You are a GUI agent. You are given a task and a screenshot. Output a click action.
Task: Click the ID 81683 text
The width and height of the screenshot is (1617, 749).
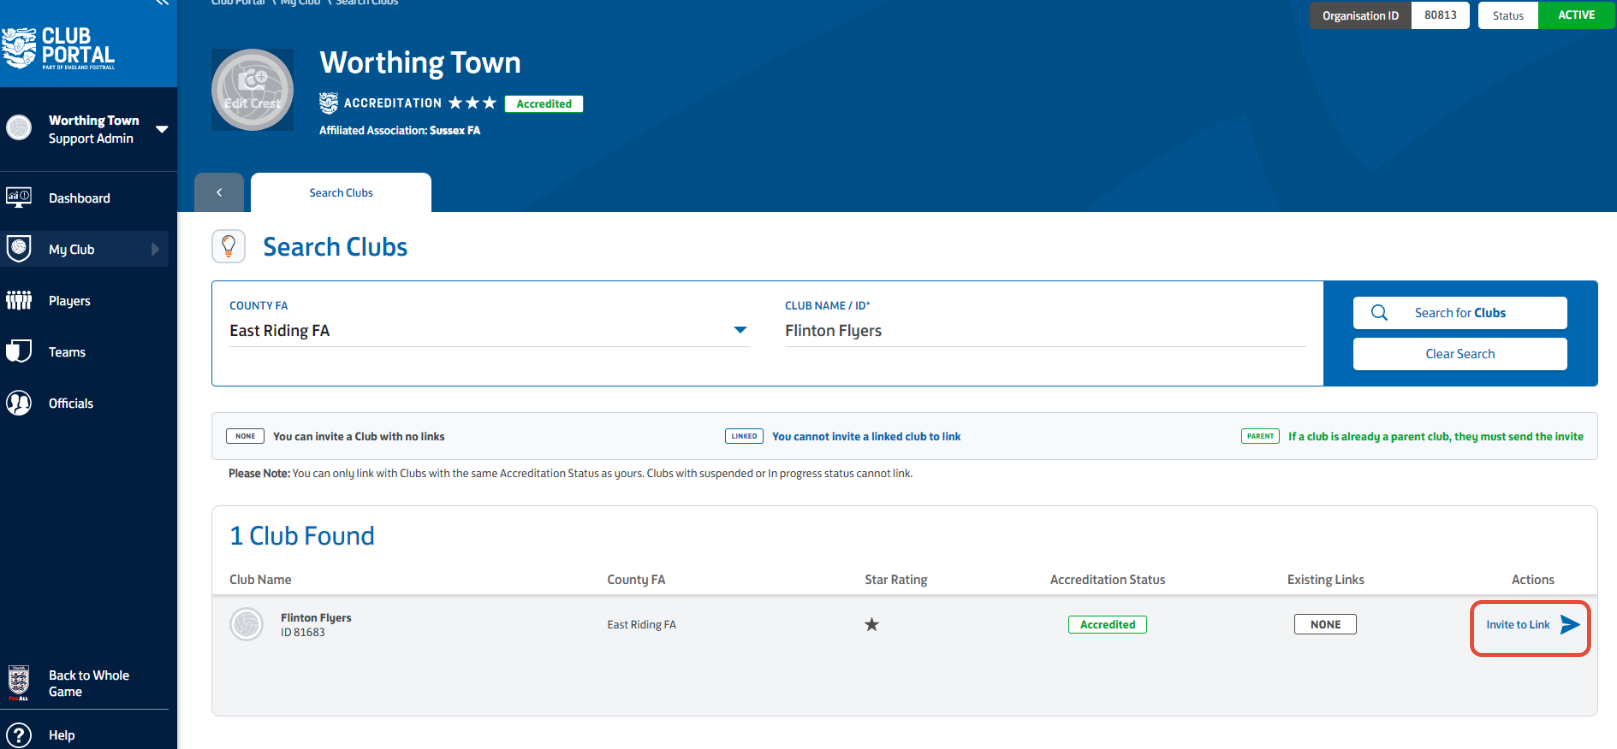pos(303,632)
